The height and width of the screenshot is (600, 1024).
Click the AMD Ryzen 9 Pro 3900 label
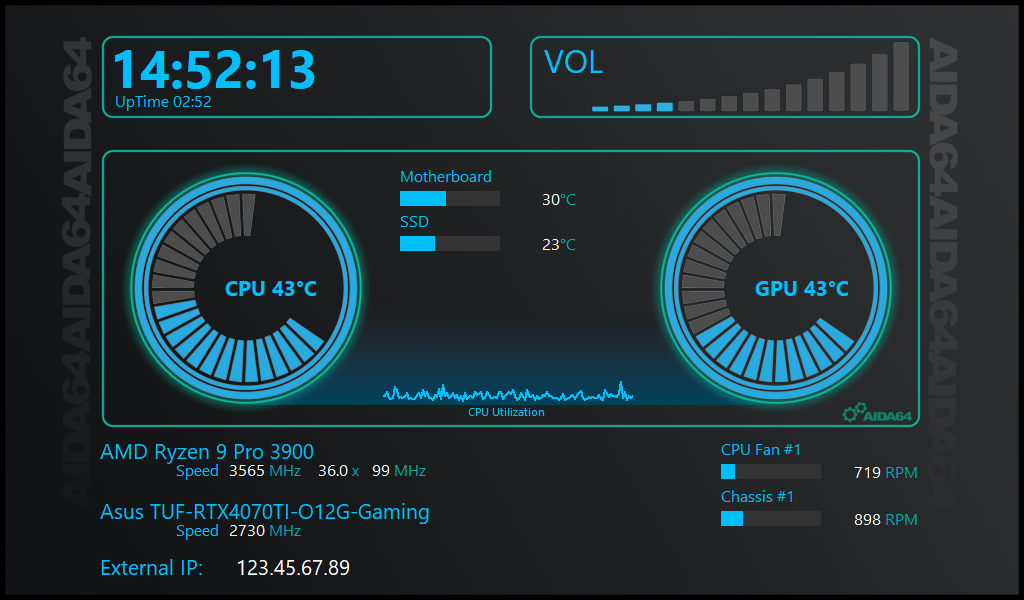[207, 452]
